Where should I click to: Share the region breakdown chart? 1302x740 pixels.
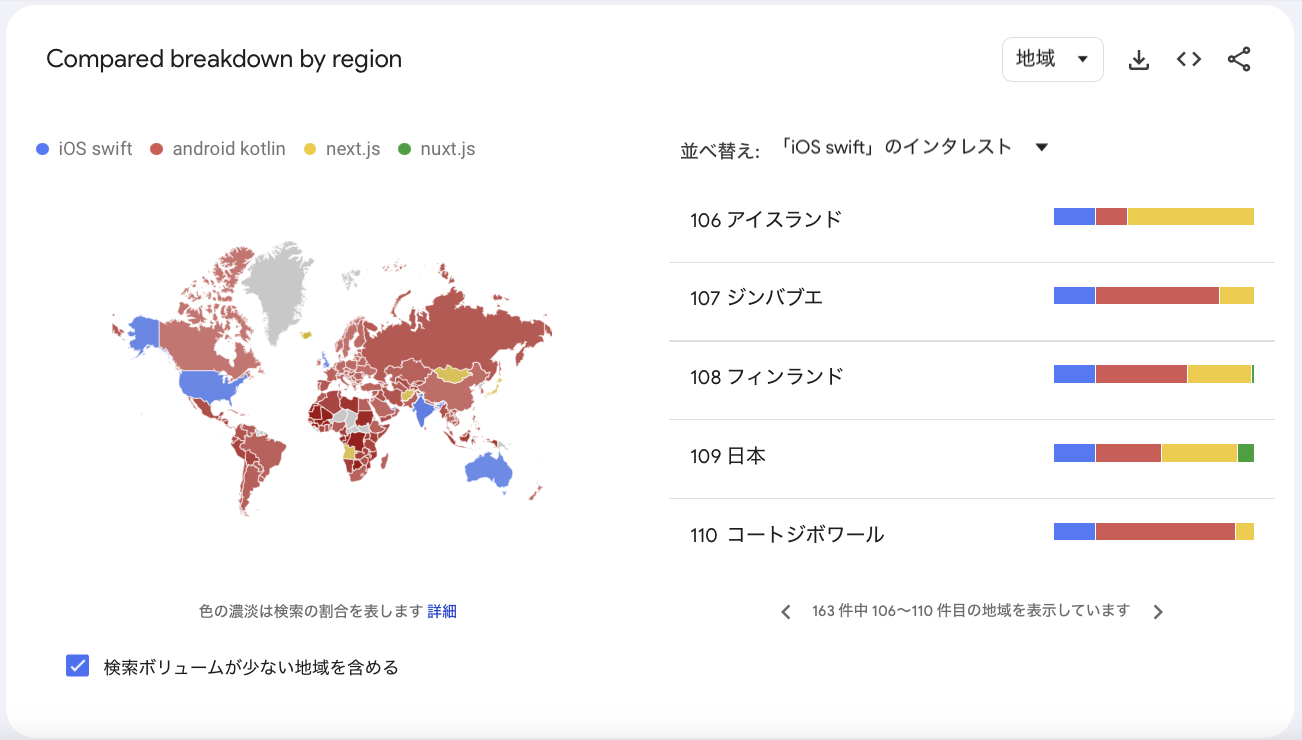click(x=1239, y=59)
